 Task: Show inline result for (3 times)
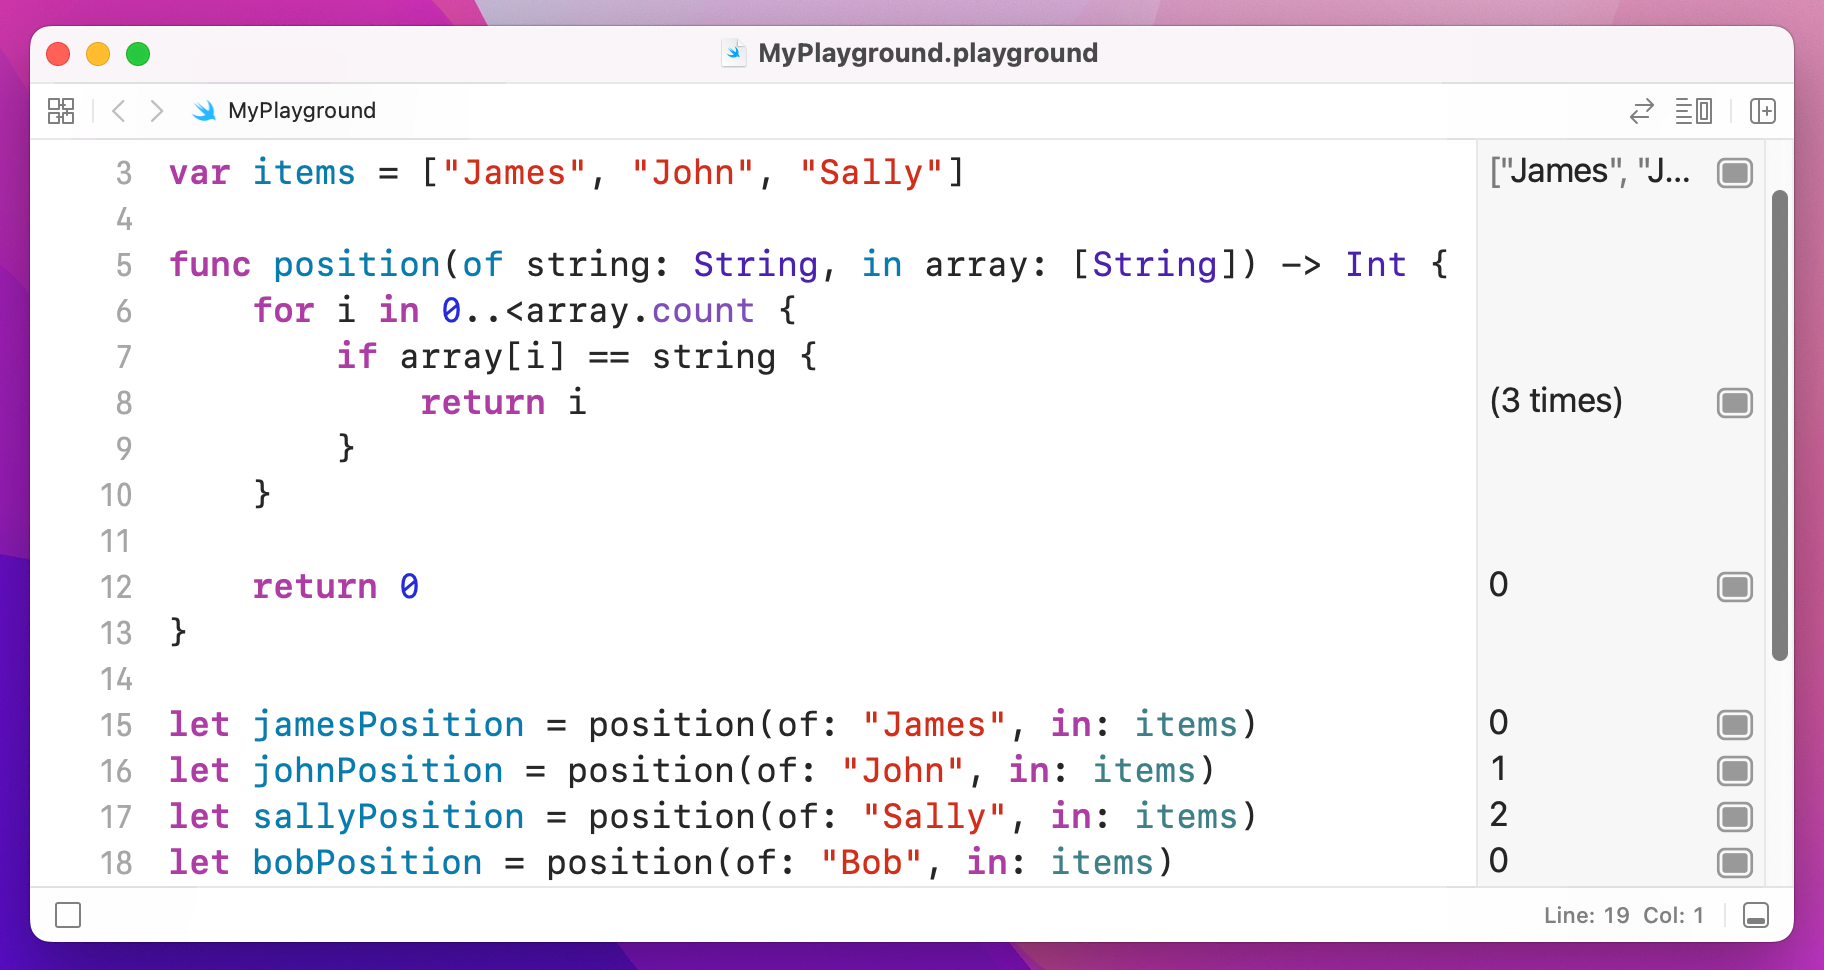[x=1734, y=403]
